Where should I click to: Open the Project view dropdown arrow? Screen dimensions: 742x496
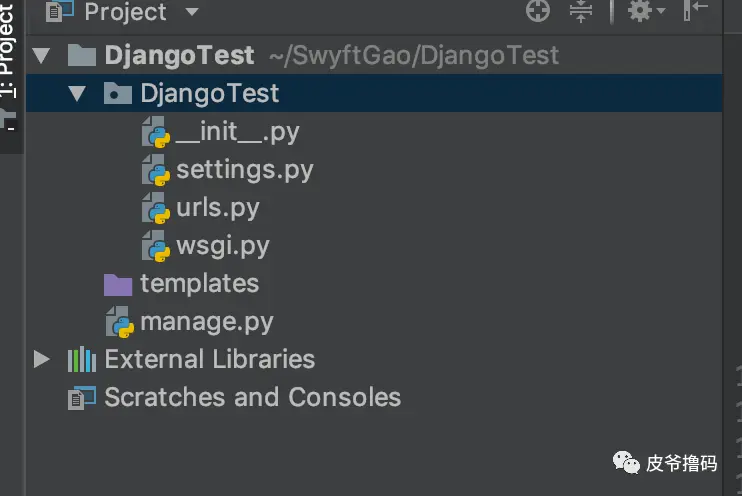[192, 12]
